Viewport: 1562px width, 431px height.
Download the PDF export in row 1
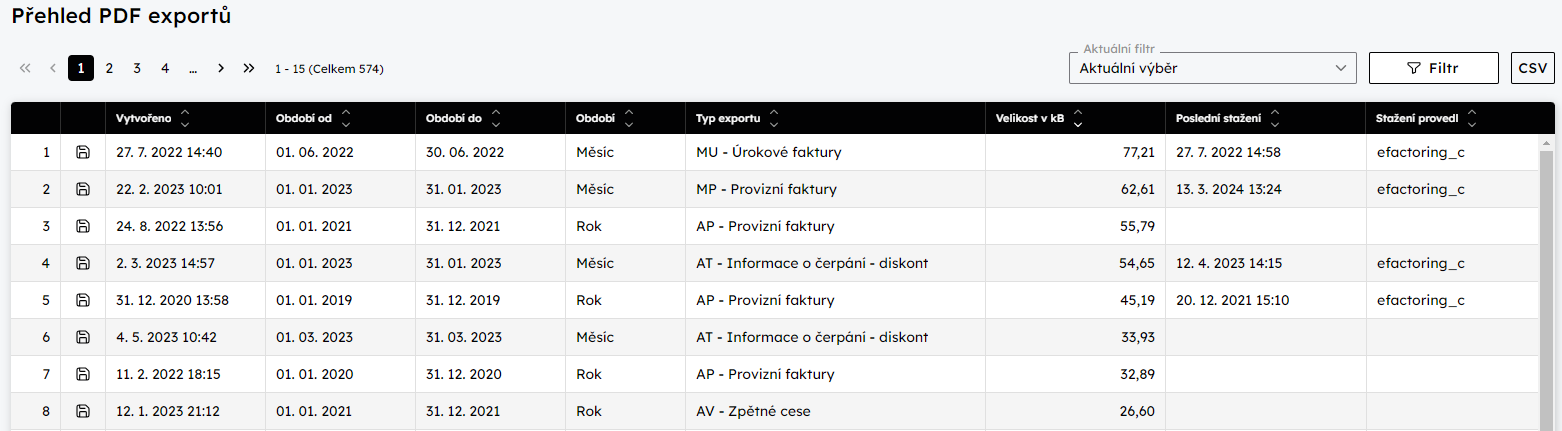(83, 152)
